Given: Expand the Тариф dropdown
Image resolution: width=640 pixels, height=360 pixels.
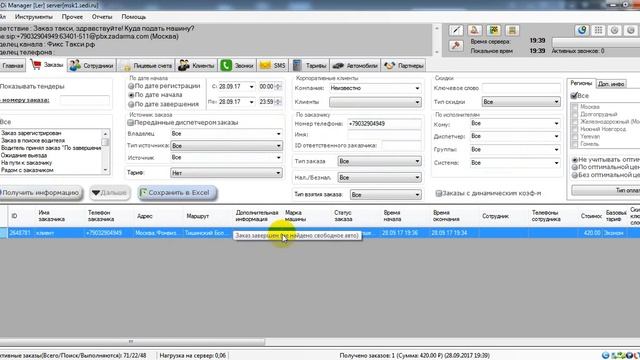Looking at the screenshot, I should [278, 173].
